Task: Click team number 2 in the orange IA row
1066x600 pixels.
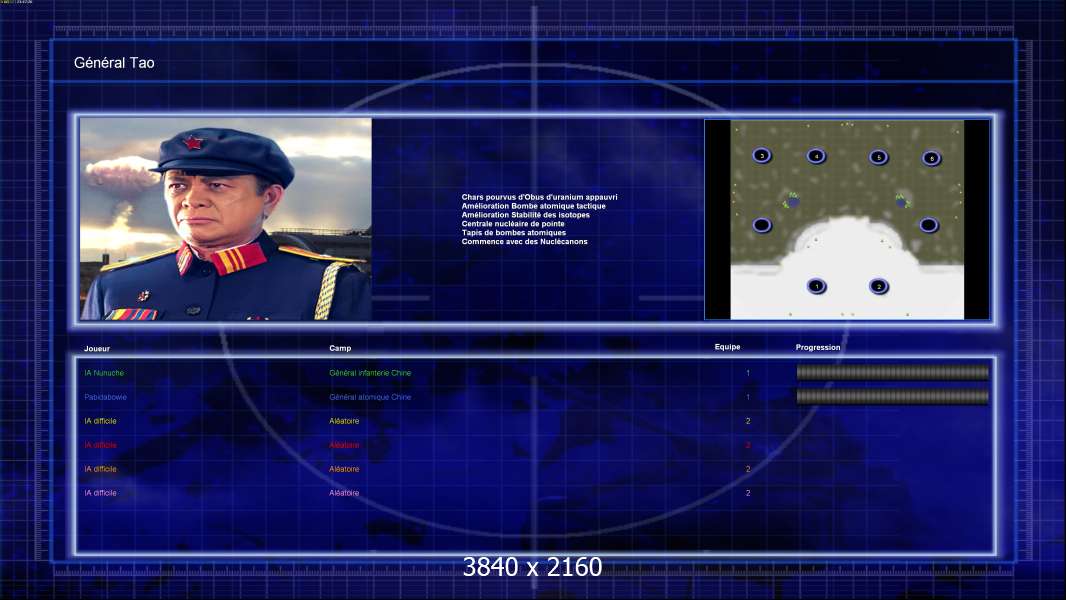Action: click(x=748, y=469)
